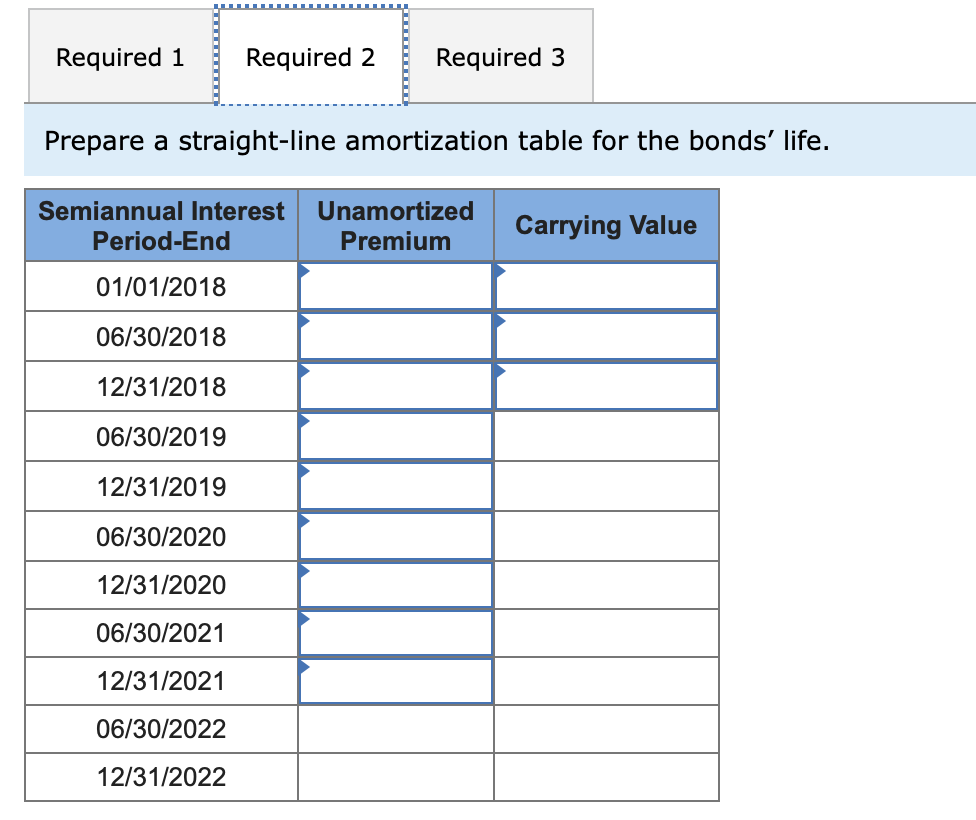This screenshot has width=976, height=820.
Task: Open the Required 3 tab
Action: 502,57
